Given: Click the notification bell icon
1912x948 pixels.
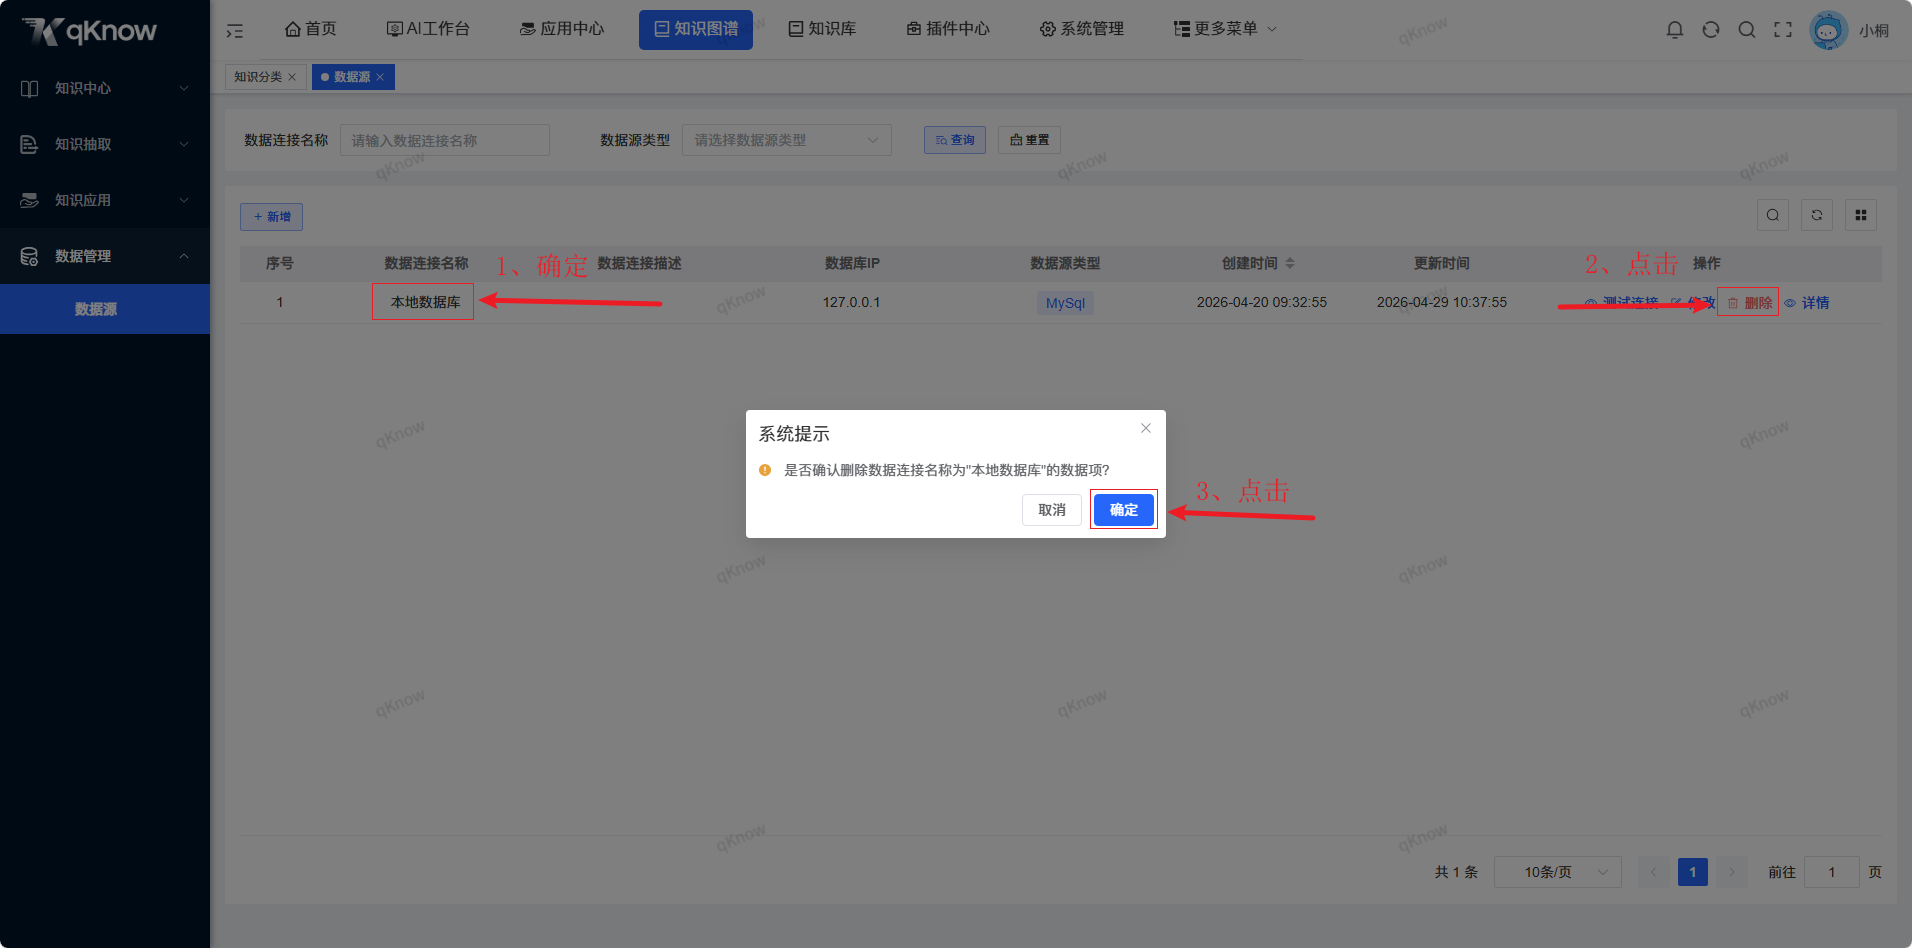Looking at the screenshot, I should point(1675,30).
